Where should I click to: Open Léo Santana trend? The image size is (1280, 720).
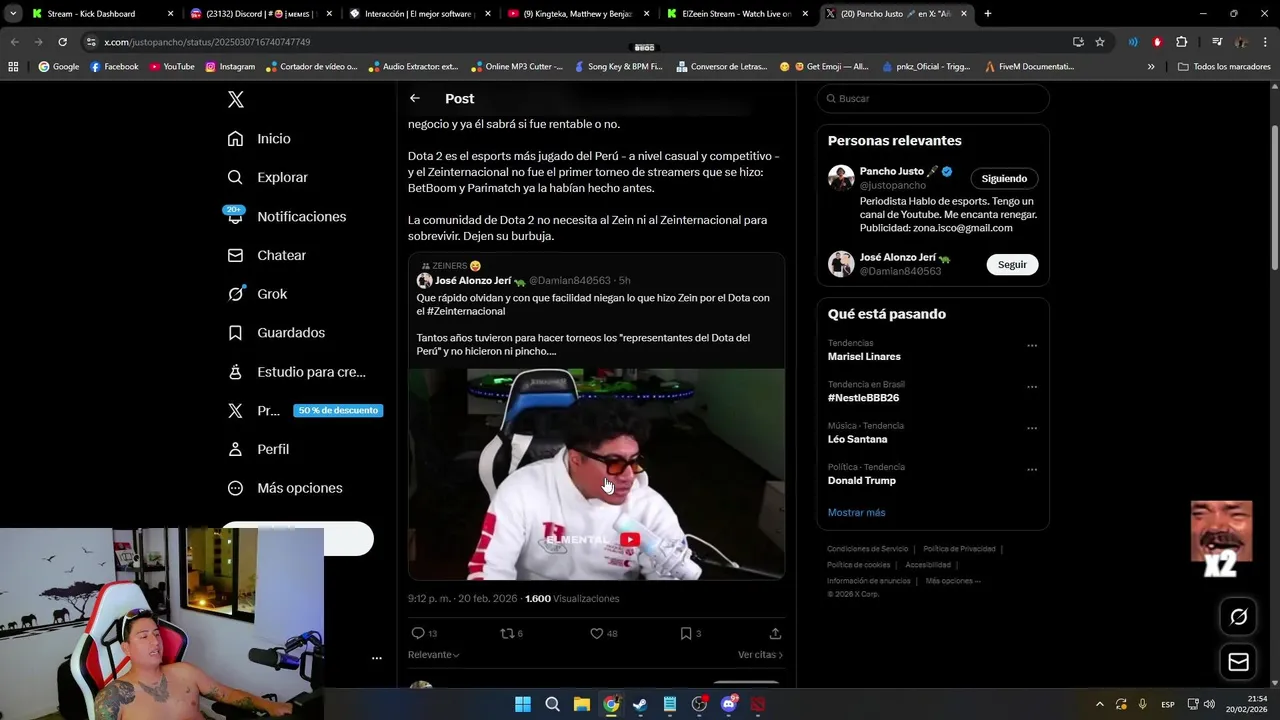coord(857,439)
